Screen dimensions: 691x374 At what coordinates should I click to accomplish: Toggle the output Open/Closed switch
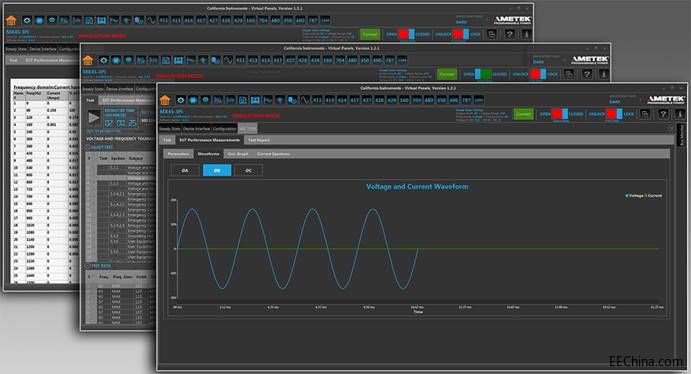[x=560, y=114]
